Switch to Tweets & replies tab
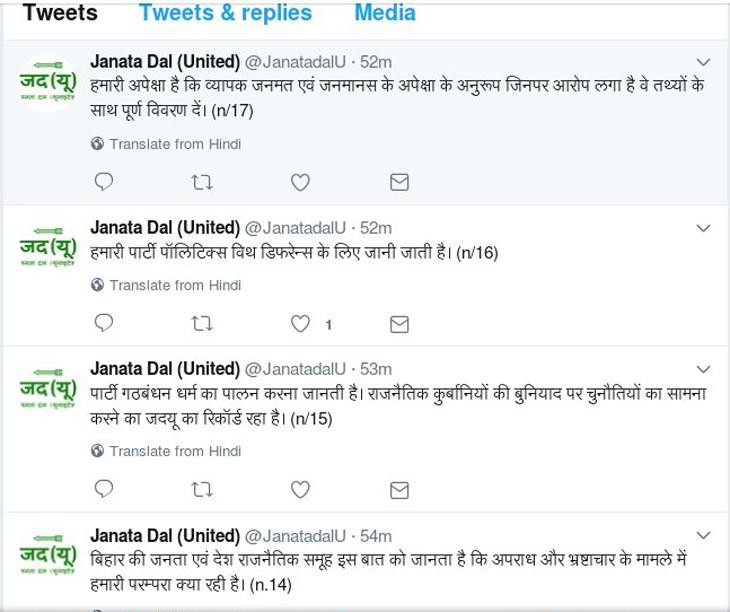Viewport: 730px width, 612px height. pos(225,13)
